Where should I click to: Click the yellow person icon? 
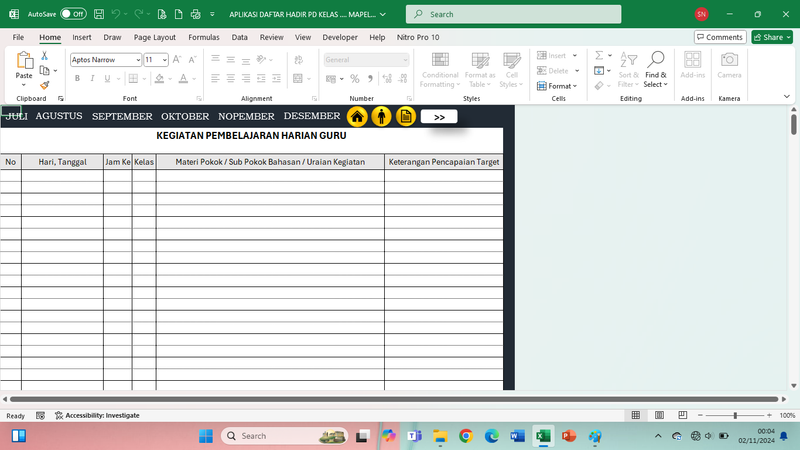[x=381, y=117]
